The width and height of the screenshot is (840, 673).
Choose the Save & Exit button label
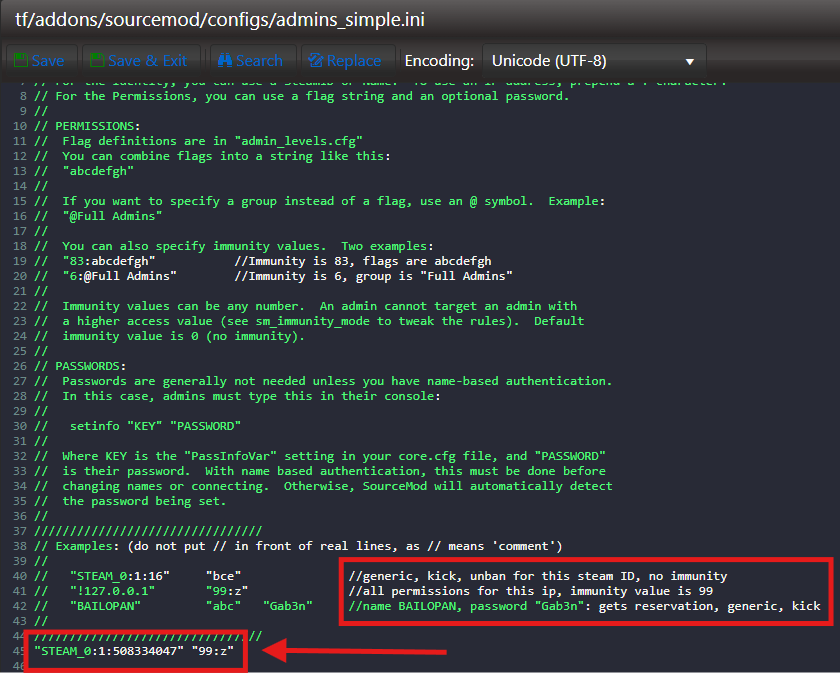[148, 61]
